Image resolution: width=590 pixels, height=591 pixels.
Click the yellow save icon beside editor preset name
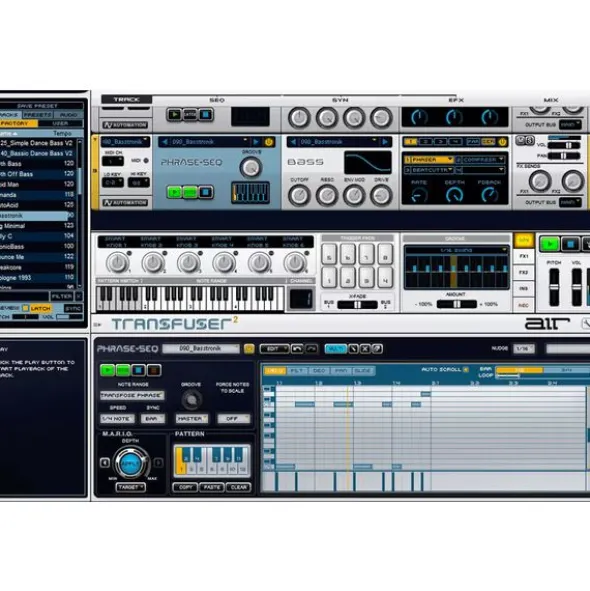tap(249, 349)
